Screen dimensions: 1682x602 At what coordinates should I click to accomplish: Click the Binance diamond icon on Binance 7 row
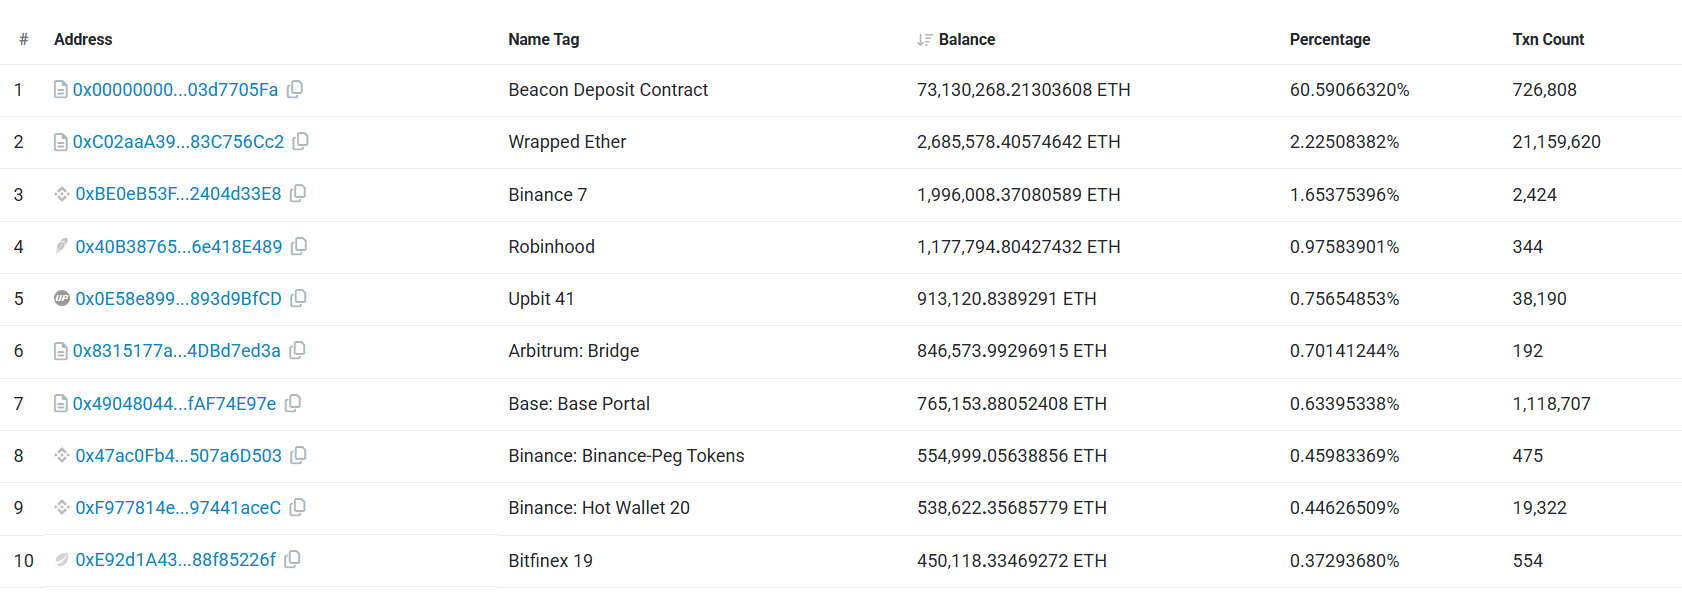coord(61,194)
